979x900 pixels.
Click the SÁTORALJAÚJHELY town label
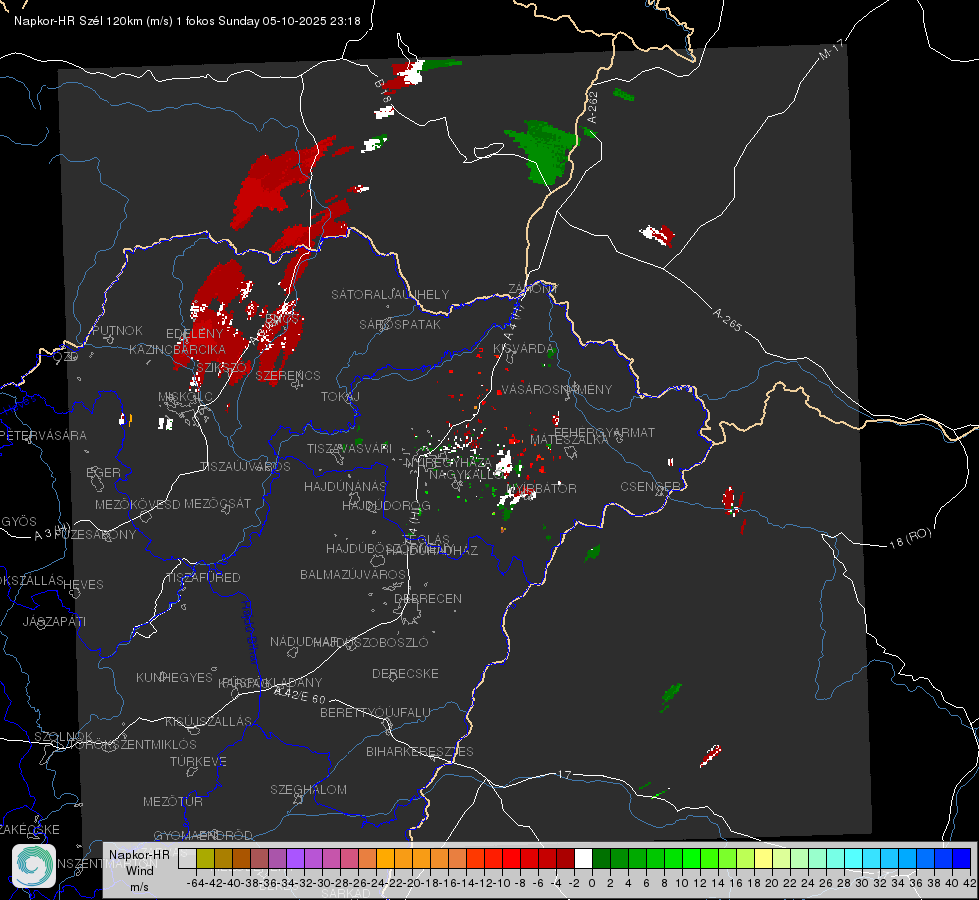pyautogui.click(x=390, y=294)
